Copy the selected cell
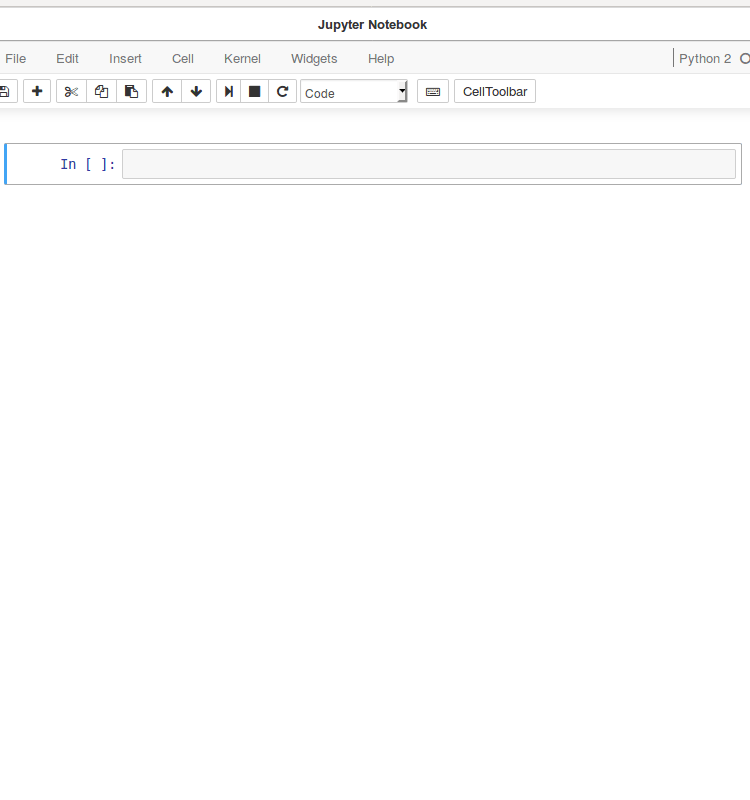 click(101, 92)
